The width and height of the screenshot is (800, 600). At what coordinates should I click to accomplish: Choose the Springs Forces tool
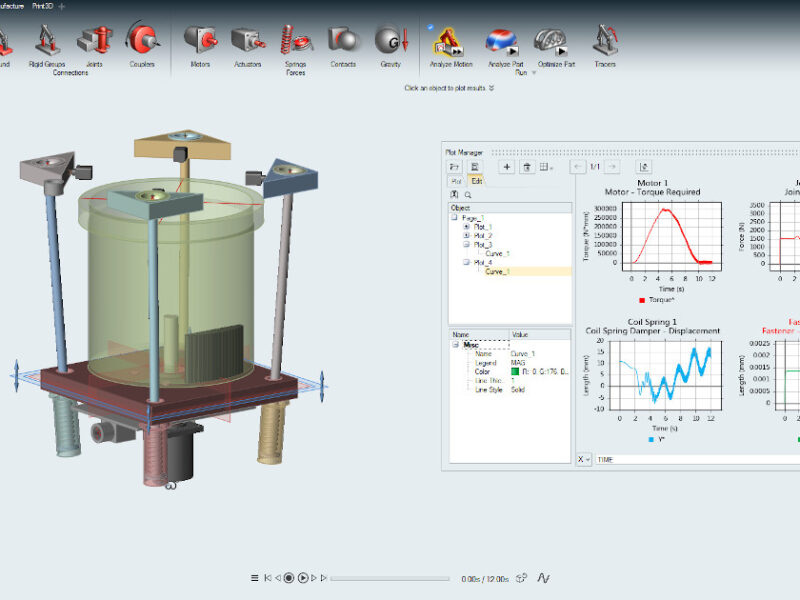pyautogui.click(x=295, y=40)
